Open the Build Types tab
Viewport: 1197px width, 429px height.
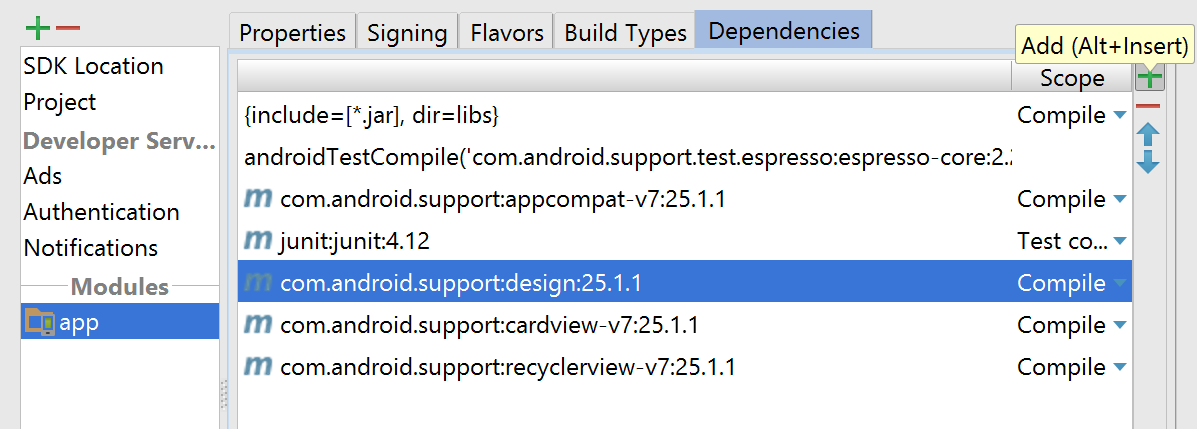click(x=625, y=33)
